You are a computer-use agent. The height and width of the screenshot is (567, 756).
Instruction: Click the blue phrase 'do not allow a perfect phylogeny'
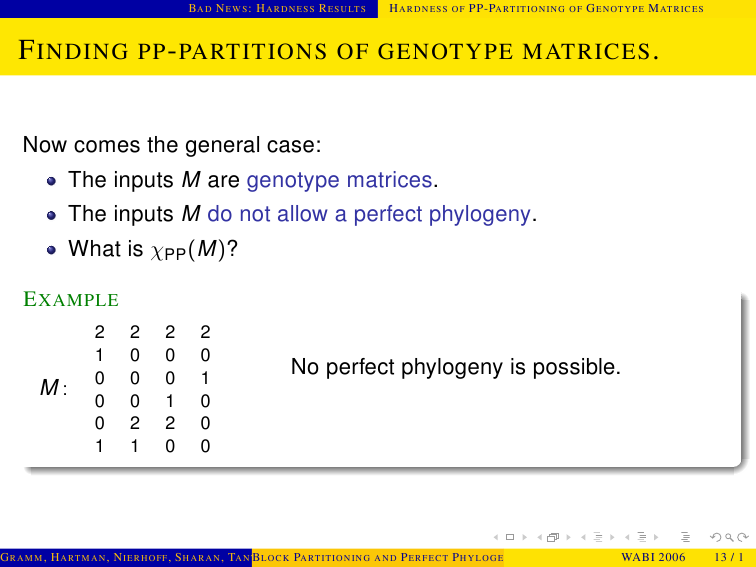coord(369,214)
